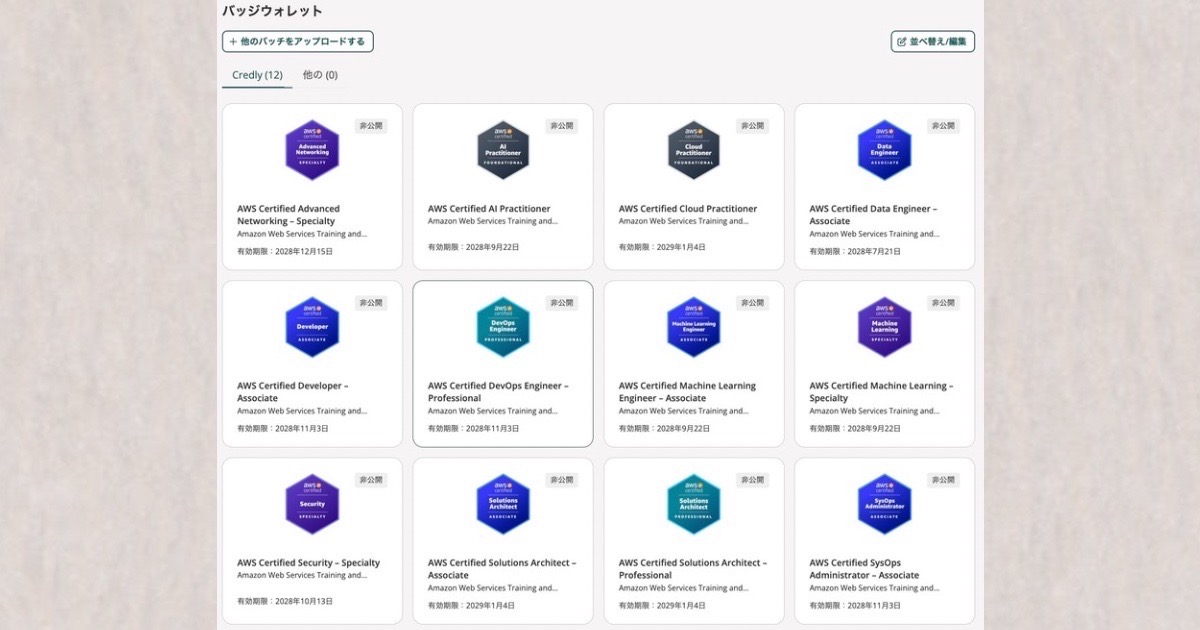Click 非公開 tag on Security Specialty card

tap(370, 480)
